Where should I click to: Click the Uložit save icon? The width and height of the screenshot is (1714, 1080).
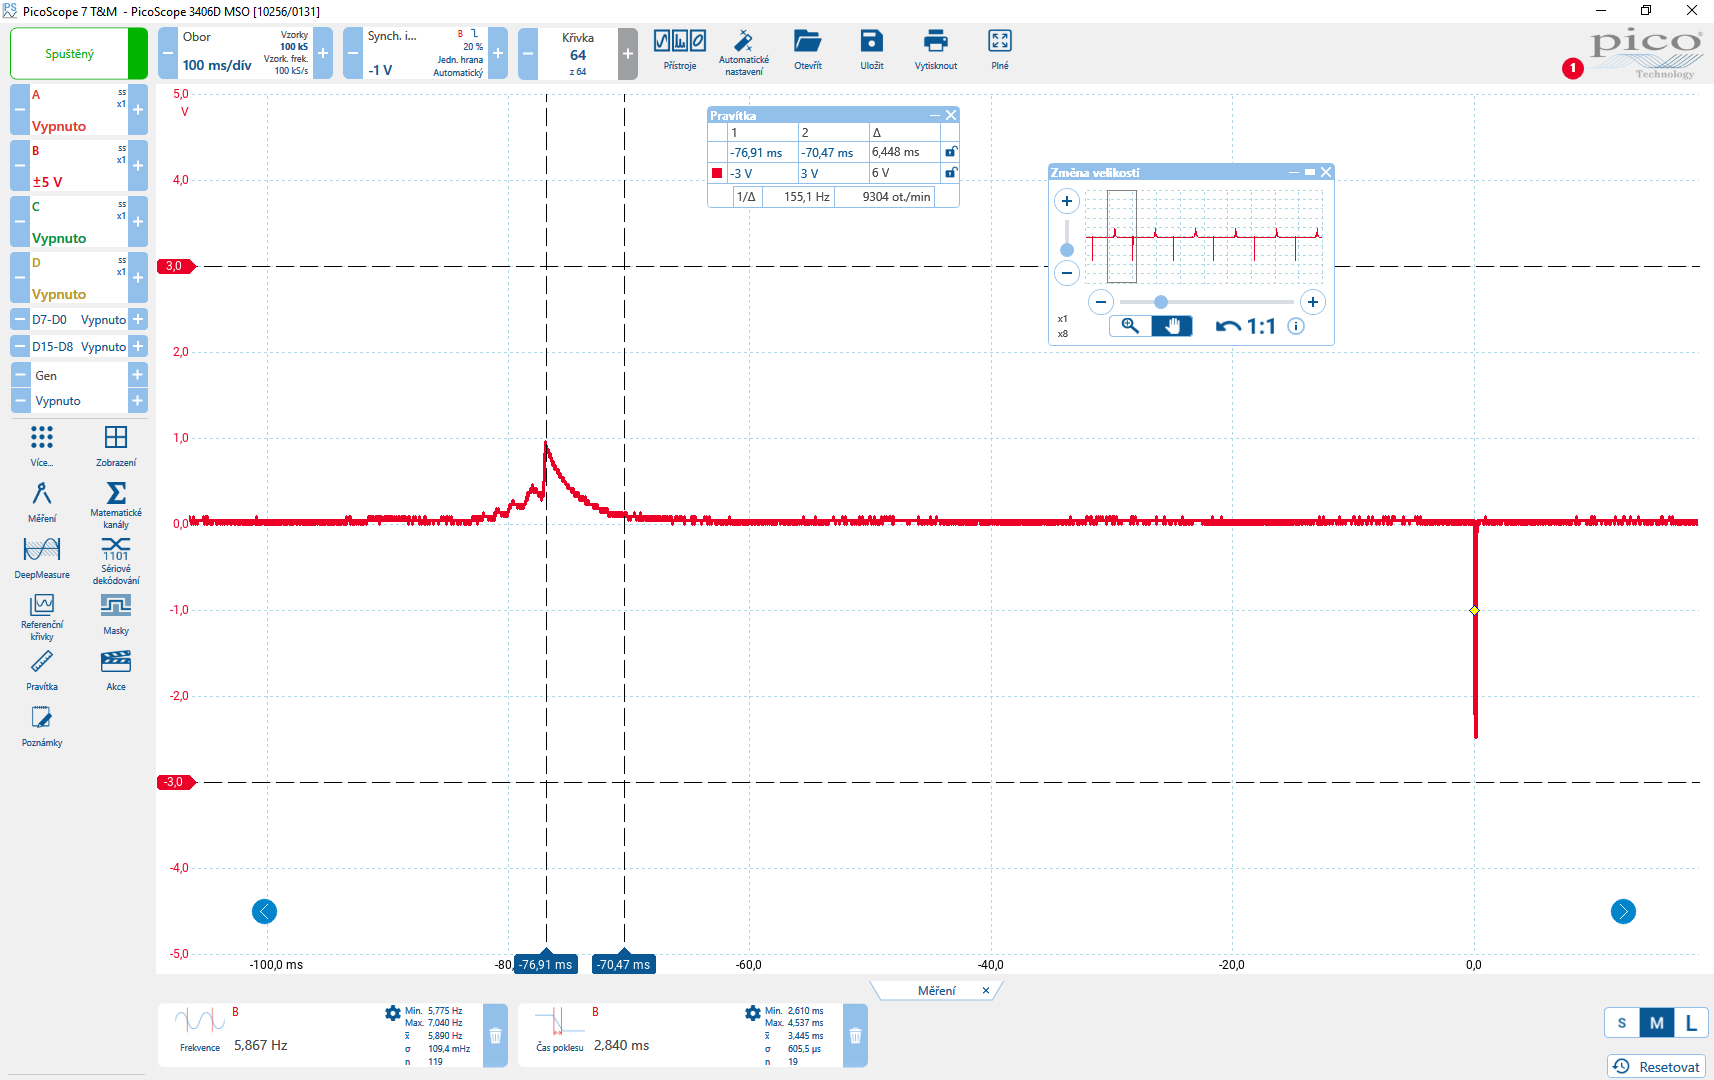coord(871,48)
